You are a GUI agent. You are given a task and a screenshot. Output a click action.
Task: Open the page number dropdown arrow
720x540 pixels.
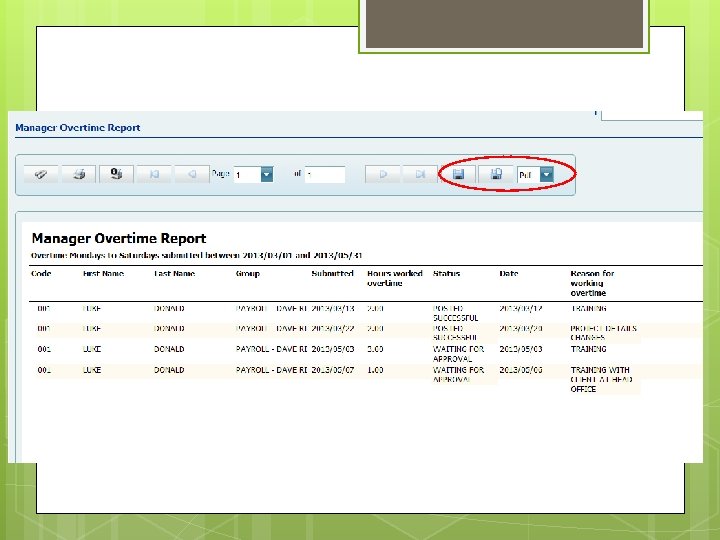(267, 174)
